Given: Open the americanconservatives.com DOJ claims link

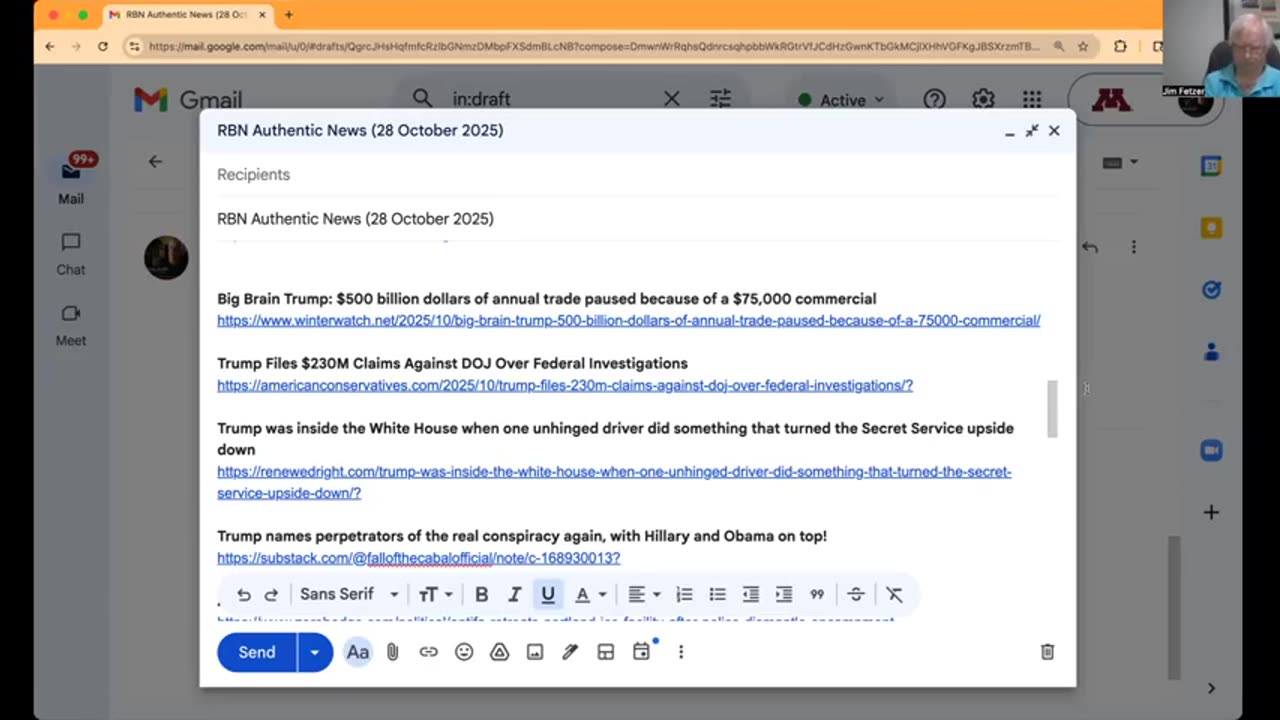Looking at the screenshot, I should point(565,385).
